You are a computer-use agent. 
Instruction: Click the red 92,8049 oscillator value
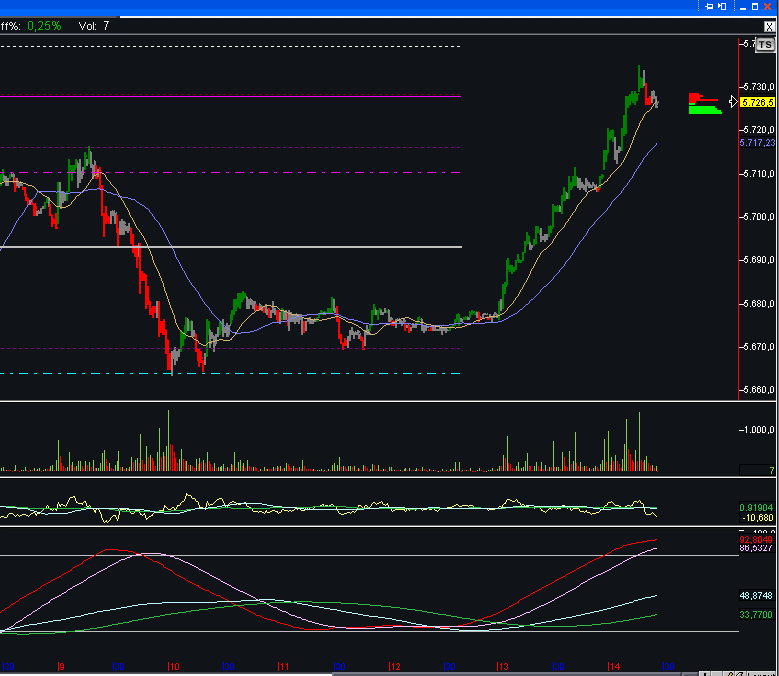pos(757,540)
